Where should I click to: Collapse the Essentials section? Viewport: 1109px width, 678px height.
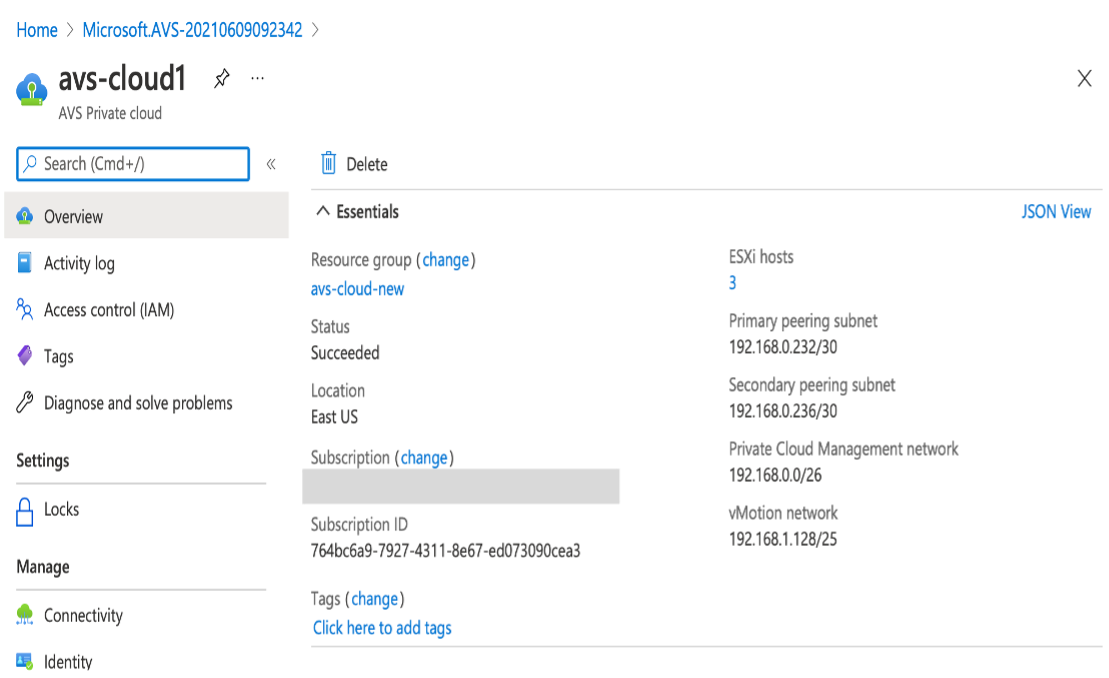(323, 211)
